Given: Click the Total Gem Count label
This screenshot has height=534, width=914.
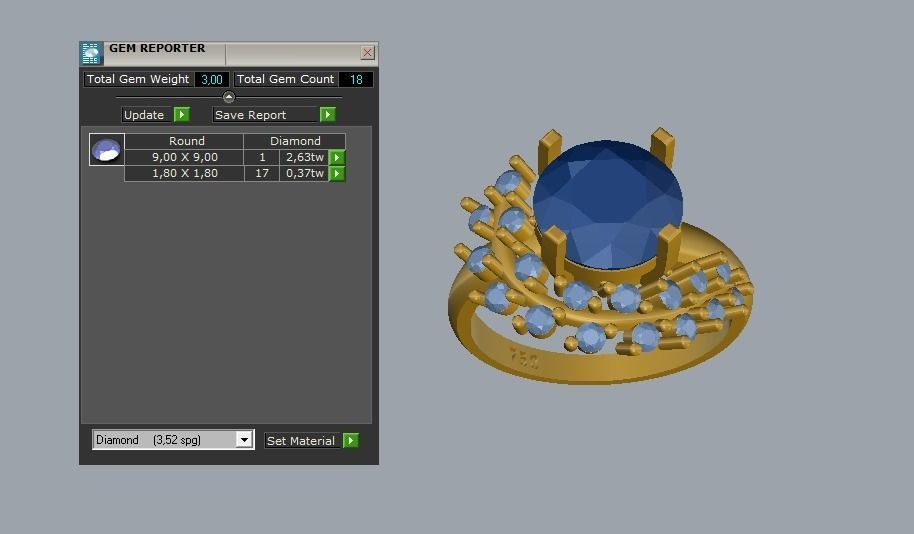Looking at the screenshot, I should point(286,79).
